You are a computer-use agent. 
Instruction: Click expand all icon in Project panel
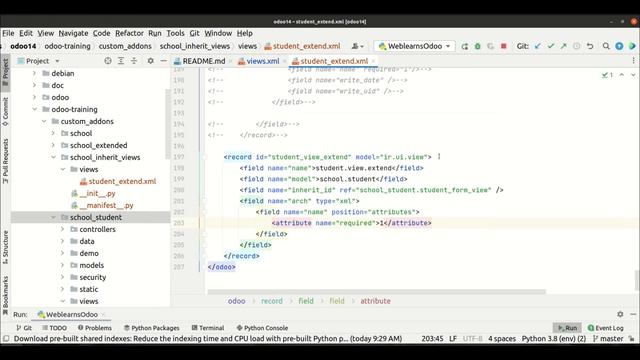tap(121, 61)
